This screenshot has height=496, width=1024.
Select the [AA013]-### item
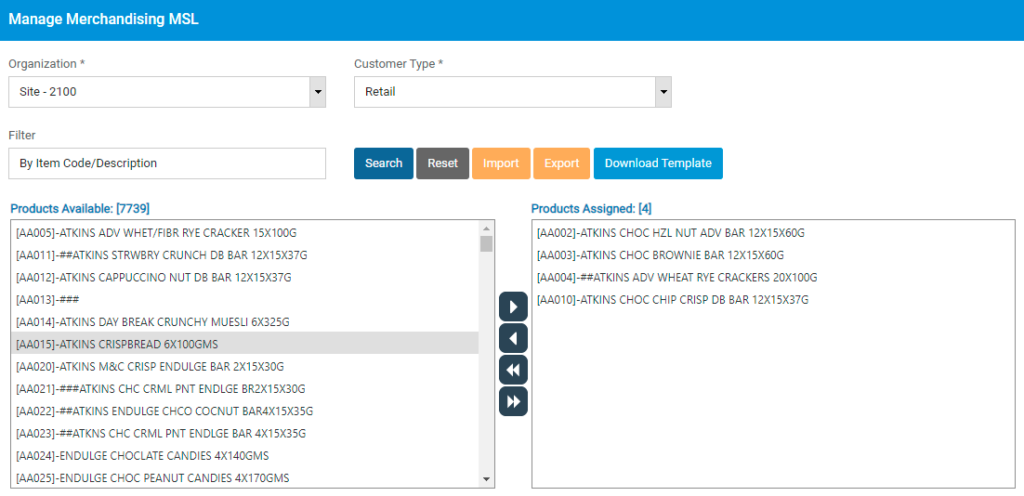(x=245, y=299)
